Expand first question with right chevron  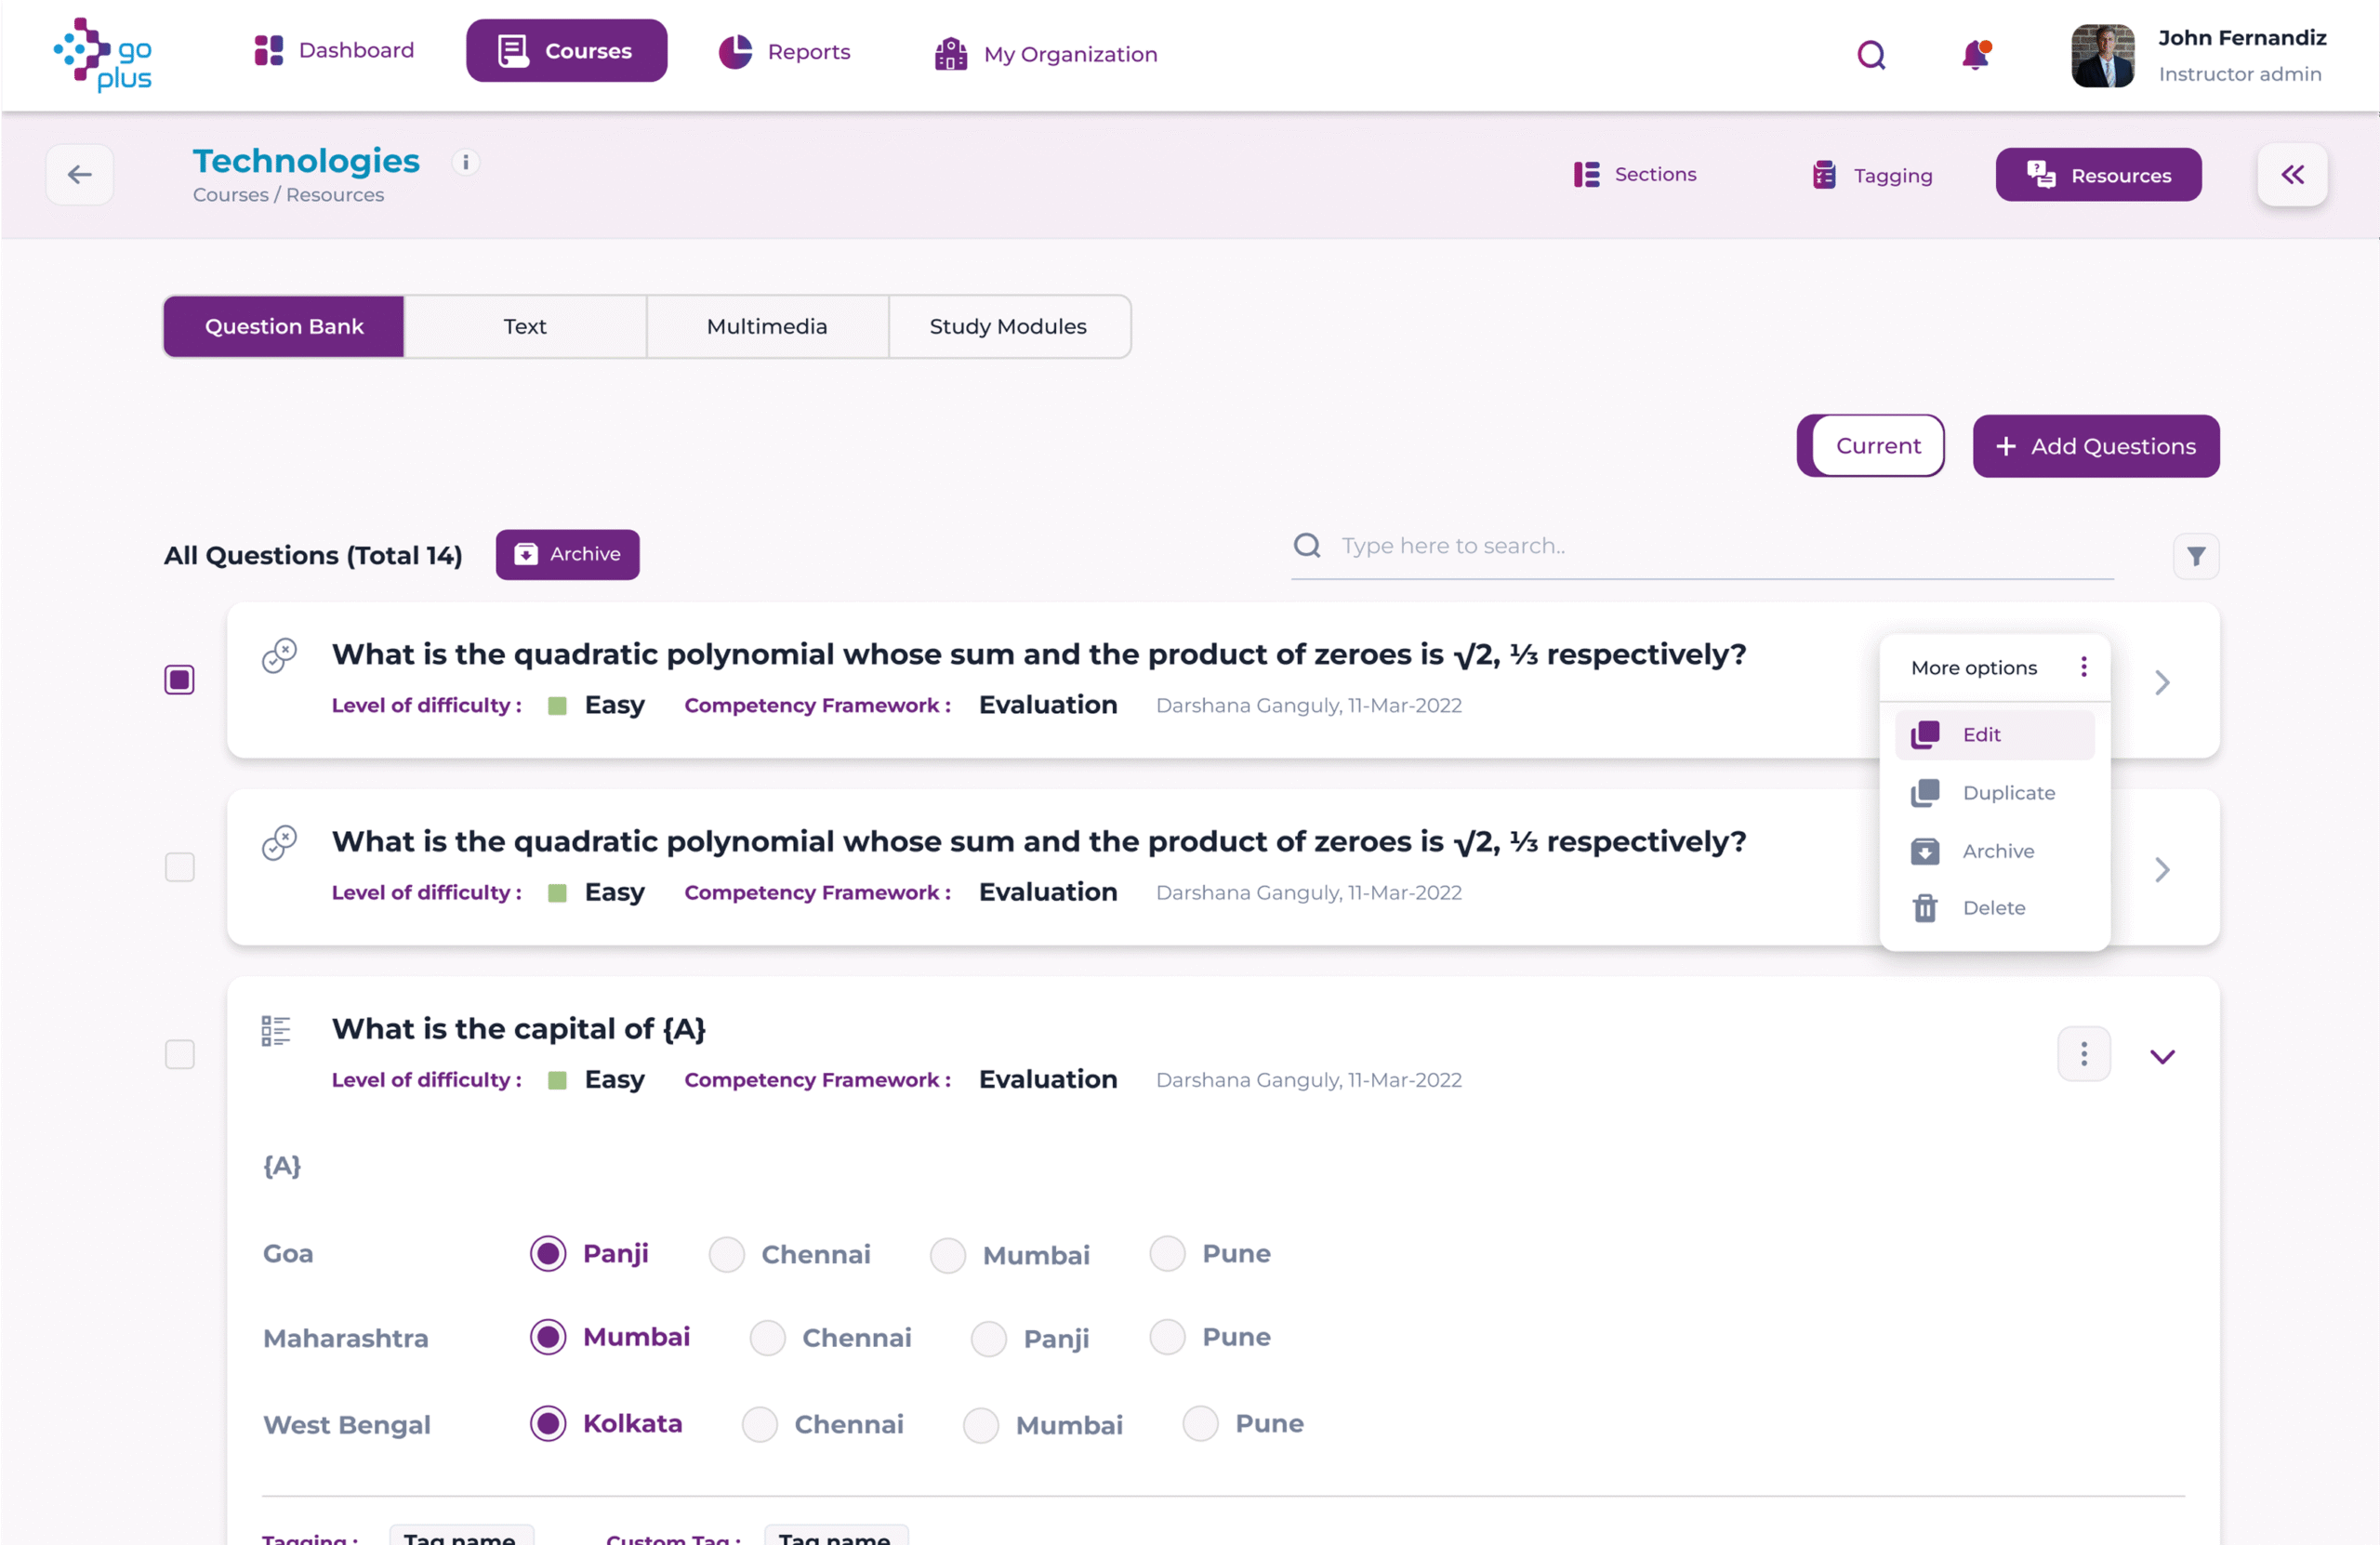[x=2162, y=683]
